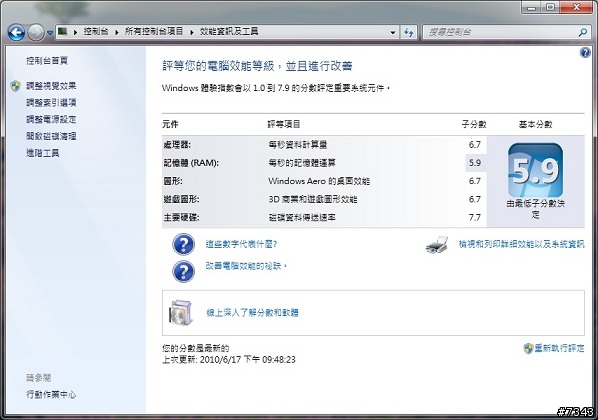
Task: Open 進階工具 in the sidebar
Action: point(43,153)
